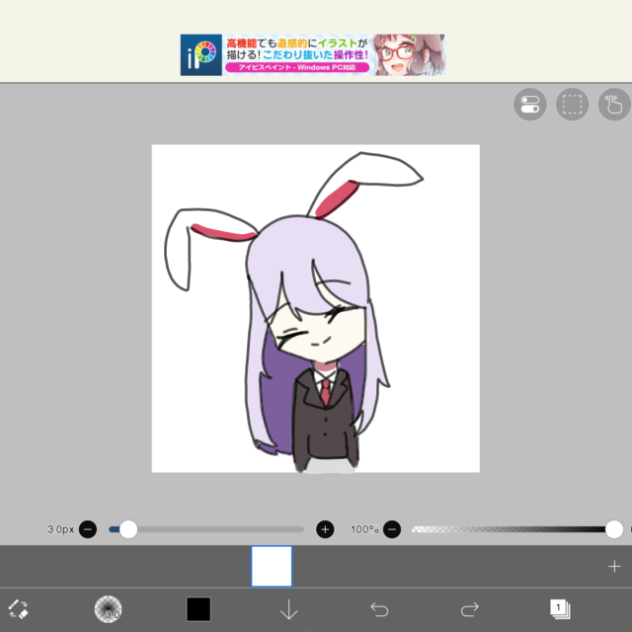Open the toggle switches settings icon
The height and width of the screenshot is (632, 632).
[530, 104]
